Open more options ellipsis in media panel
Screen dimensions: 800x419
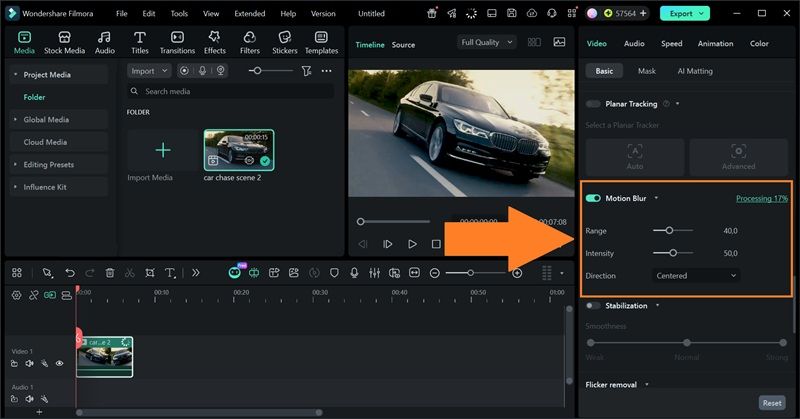(x=327, y=71)
